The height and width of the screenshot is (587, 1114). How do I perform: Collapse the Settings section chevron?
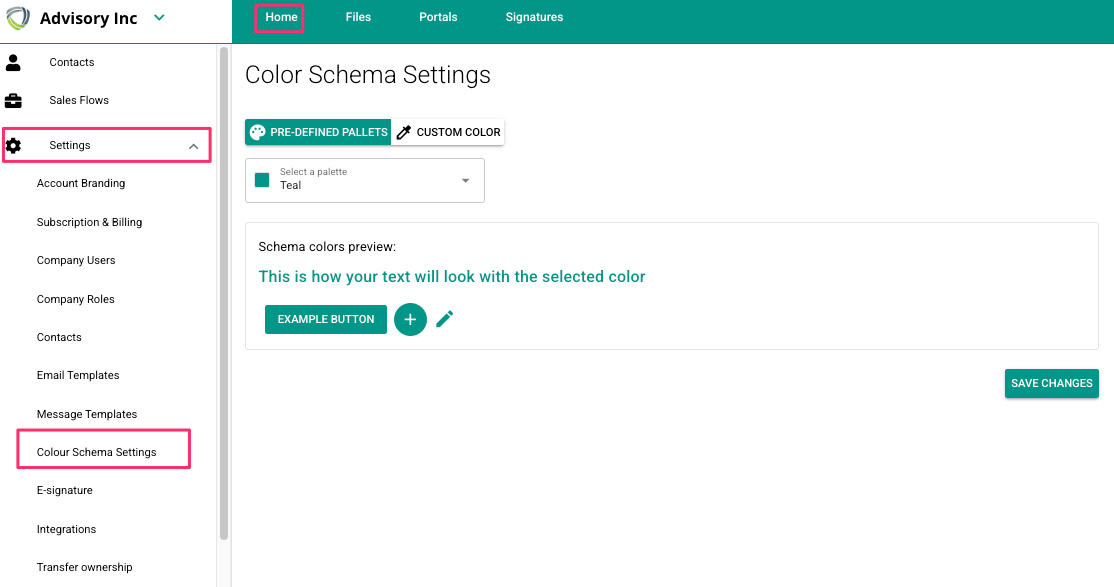coord(193,147)
